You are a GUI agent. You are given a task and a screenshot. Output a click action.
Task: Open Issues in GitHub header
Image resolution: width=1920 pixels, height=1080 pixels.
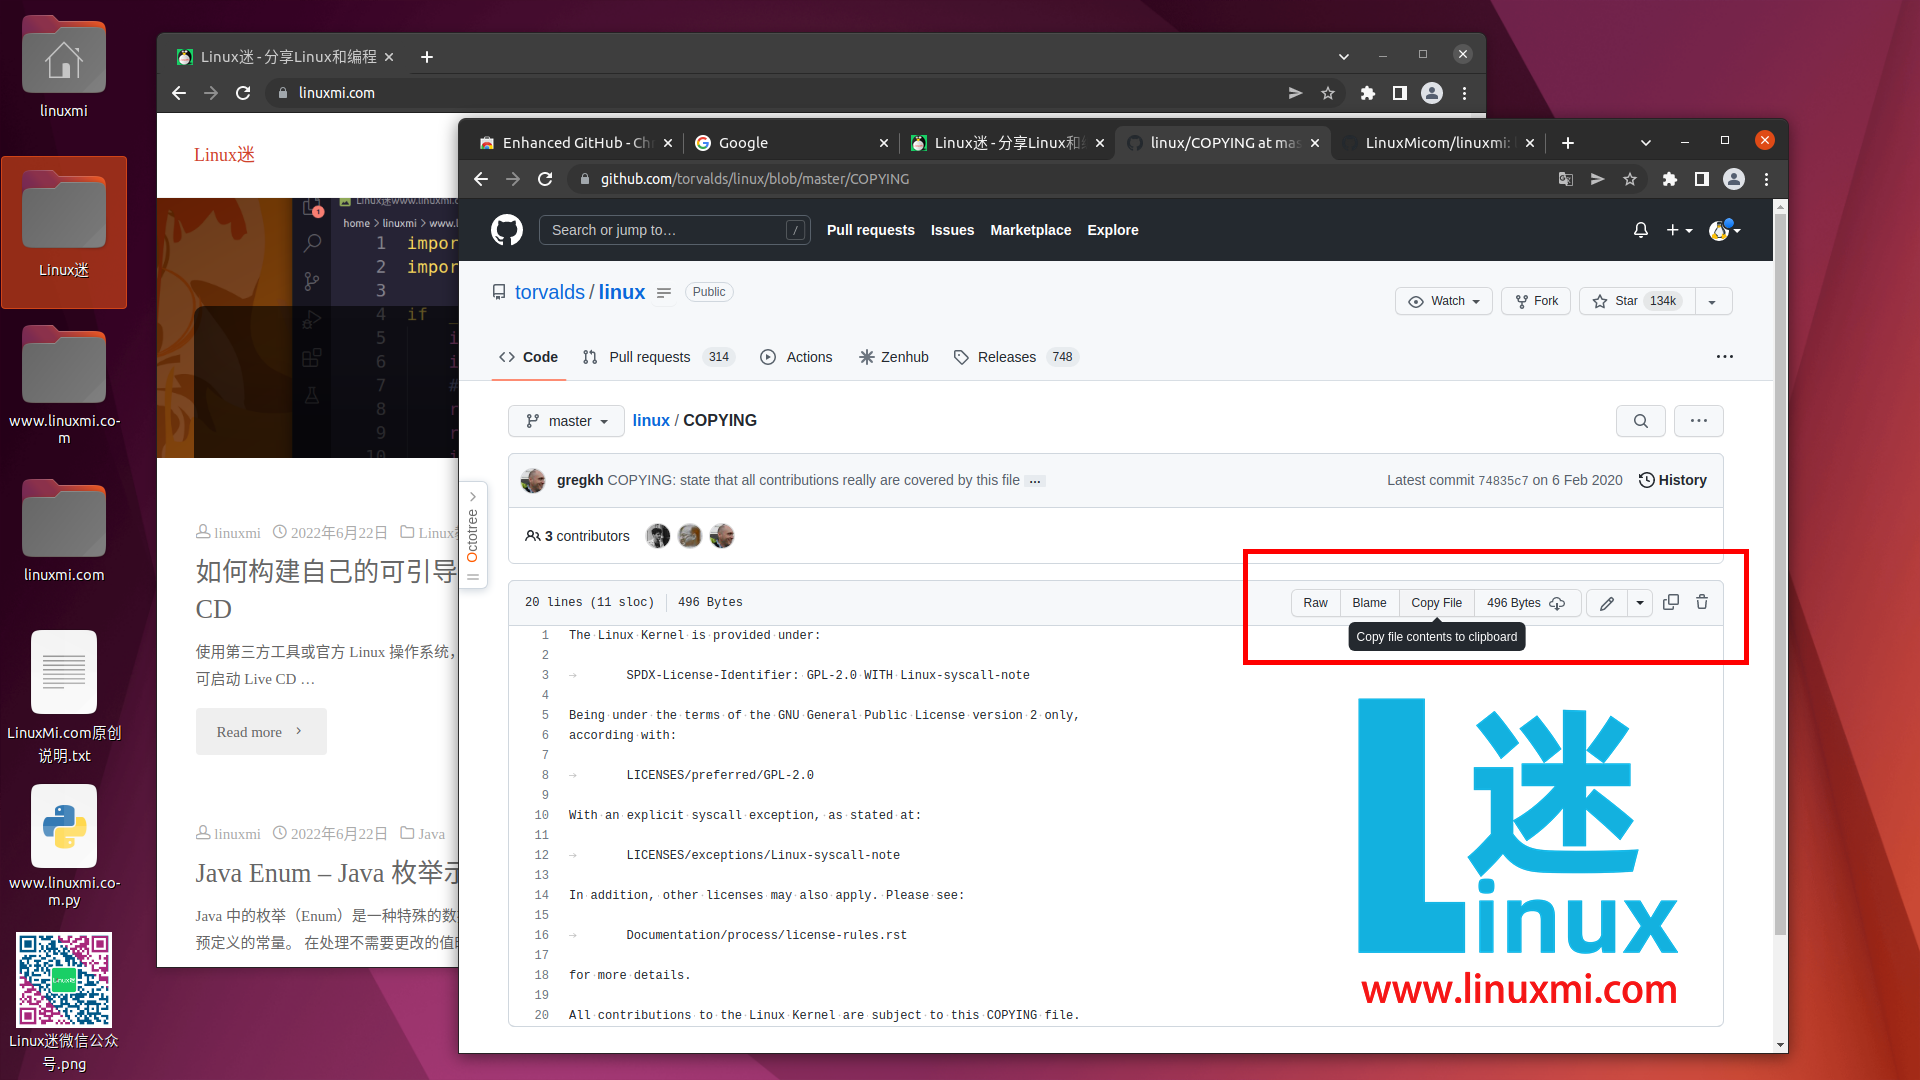(x=952, y=230)
